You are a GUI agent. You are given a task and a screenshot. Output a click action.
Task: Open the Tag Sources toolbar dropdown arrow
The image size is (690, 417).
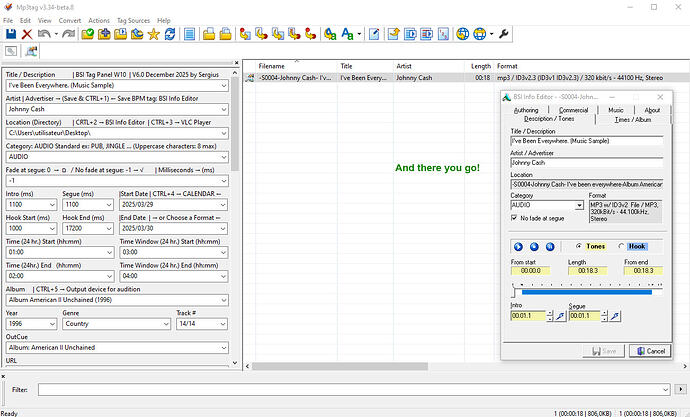click(x=491, y=34)
